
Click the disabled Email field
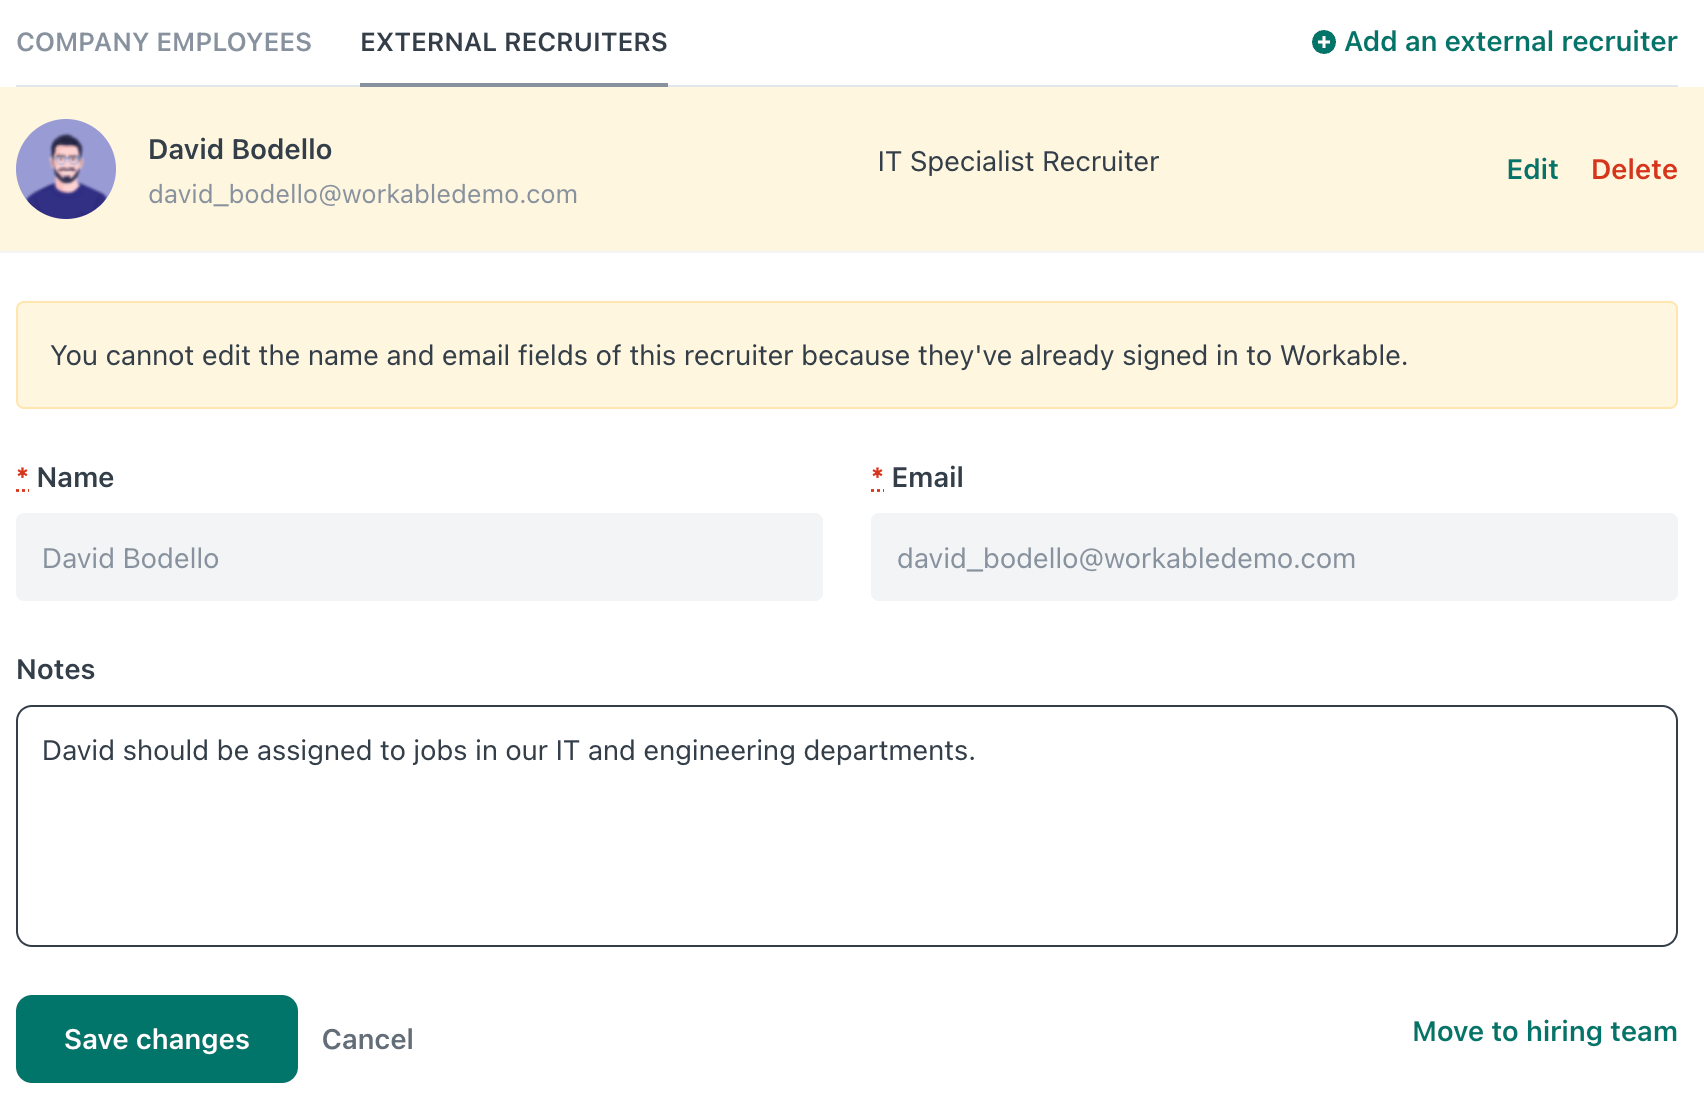[1274, 557]
